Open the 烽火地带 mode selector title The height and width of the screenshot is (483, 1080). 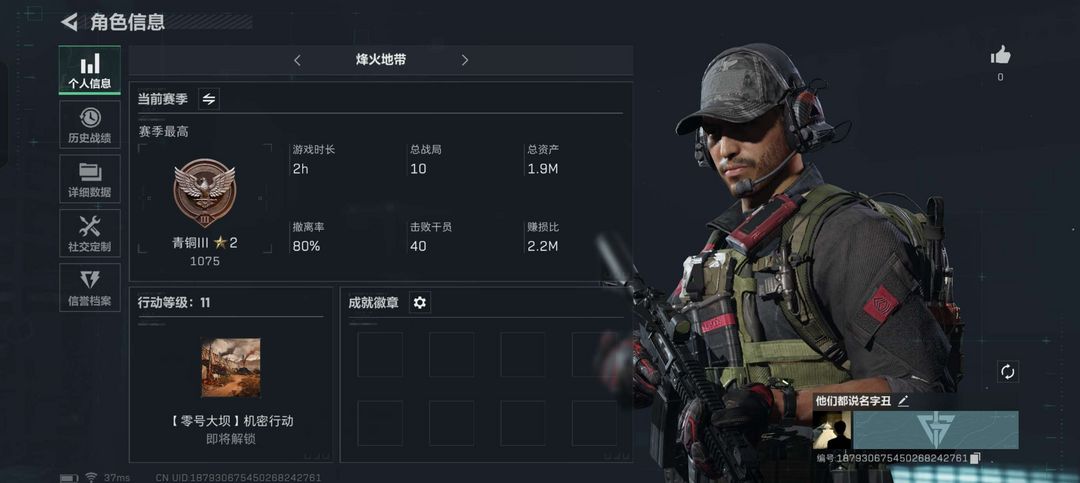coord(381,60)
